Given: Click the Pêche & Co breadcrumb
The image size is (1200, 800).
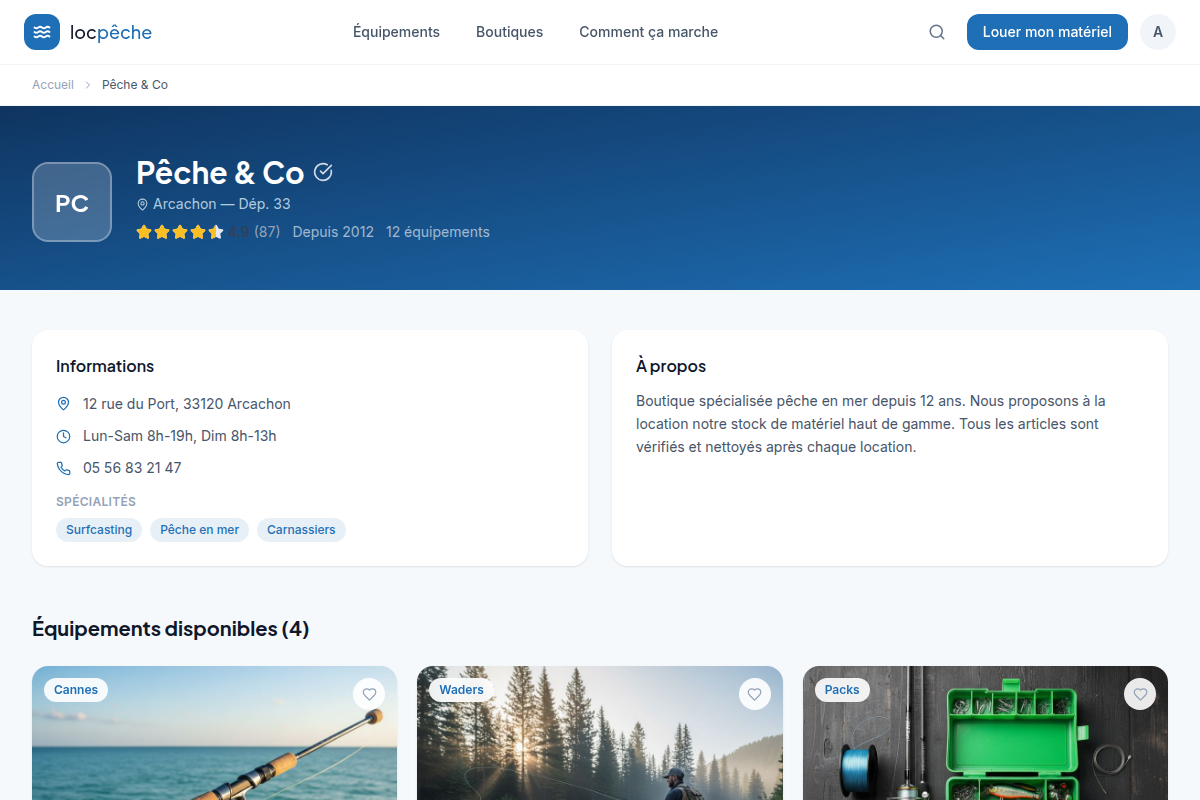Looking at the screenshot, I should click(135, 85).
